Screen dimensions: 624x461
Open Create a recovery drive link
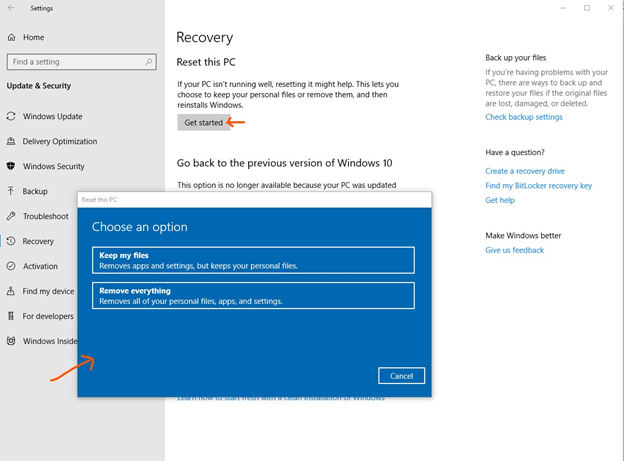pos(525,171)
